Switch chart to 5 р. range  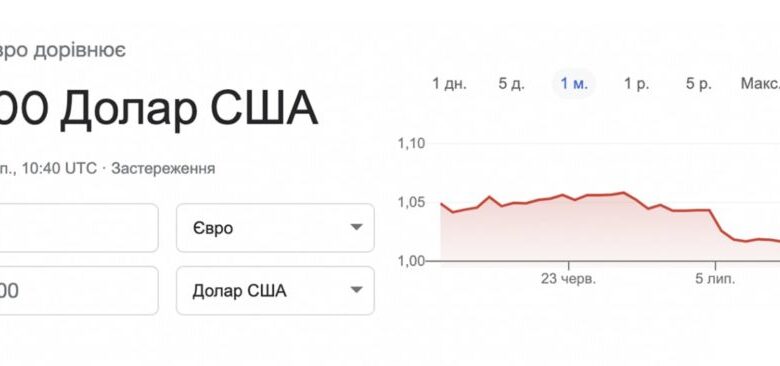pyautogui.click(x=699, y=84)
